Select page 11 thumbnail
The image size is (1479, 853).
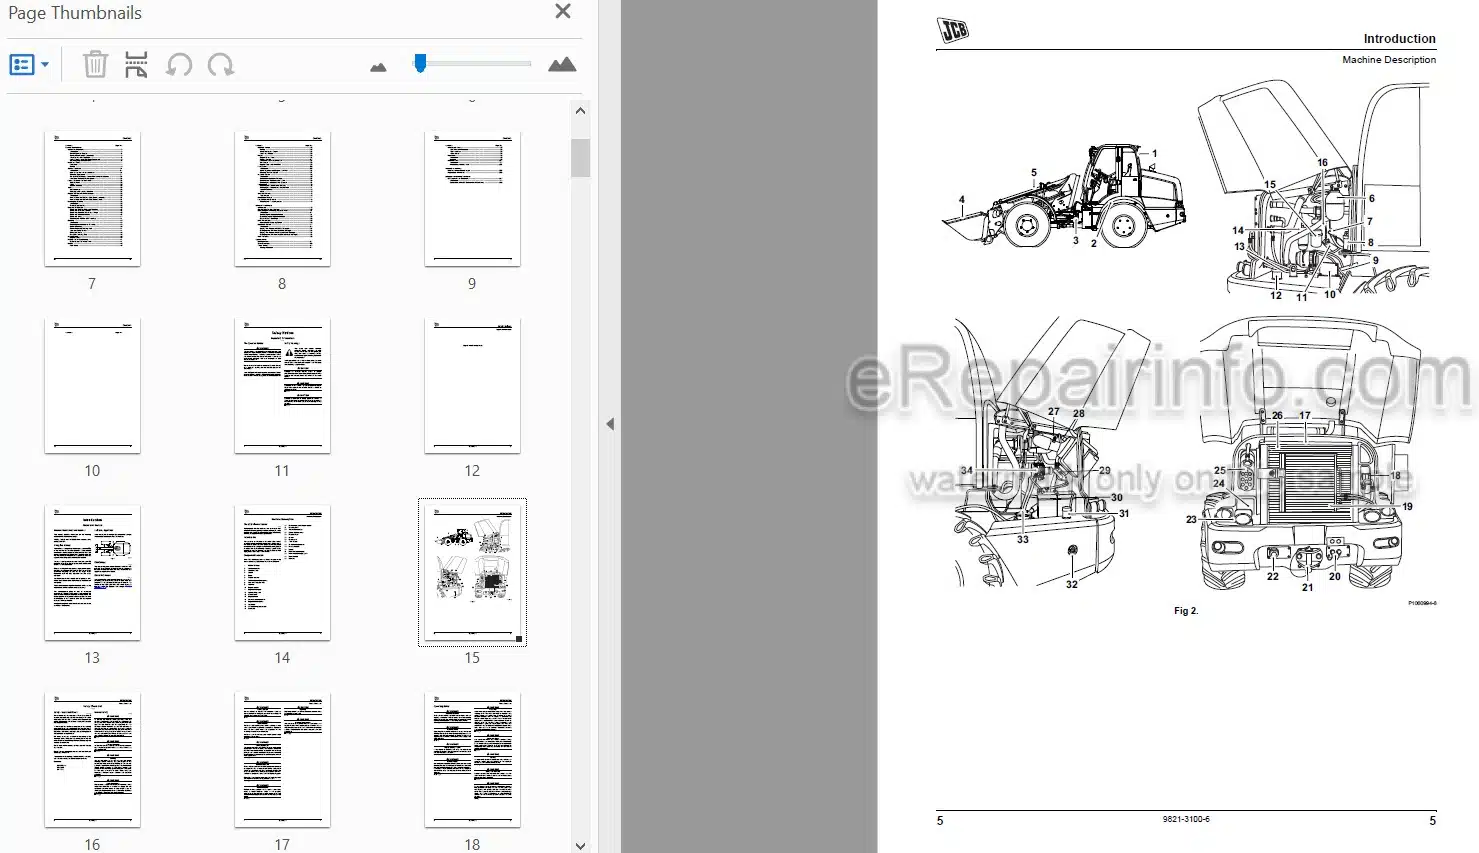click(x=282, y=386)
